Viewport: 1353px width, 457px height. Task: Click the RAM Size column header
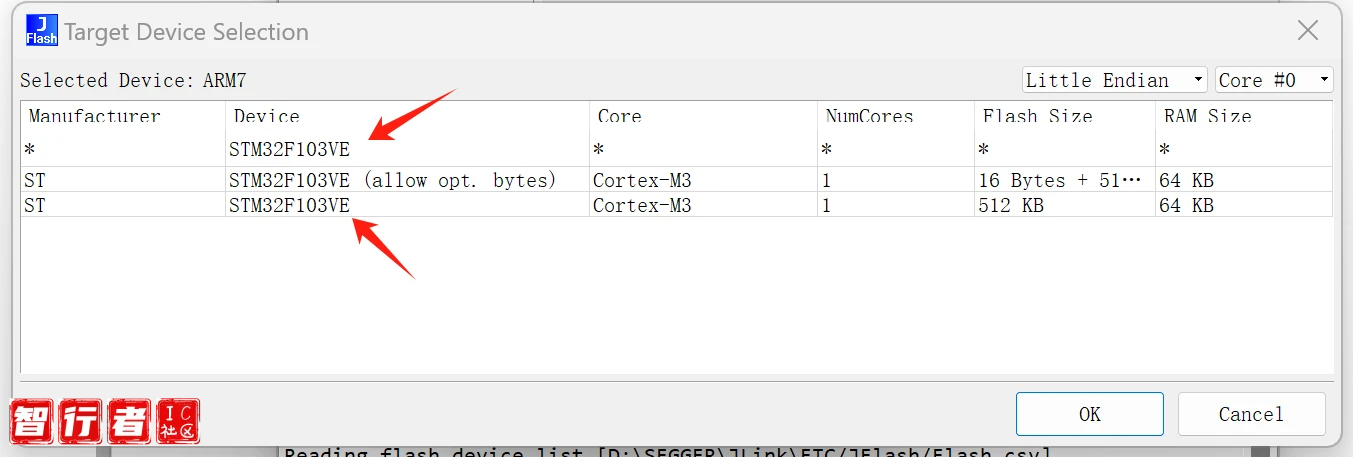point(1207,116)
